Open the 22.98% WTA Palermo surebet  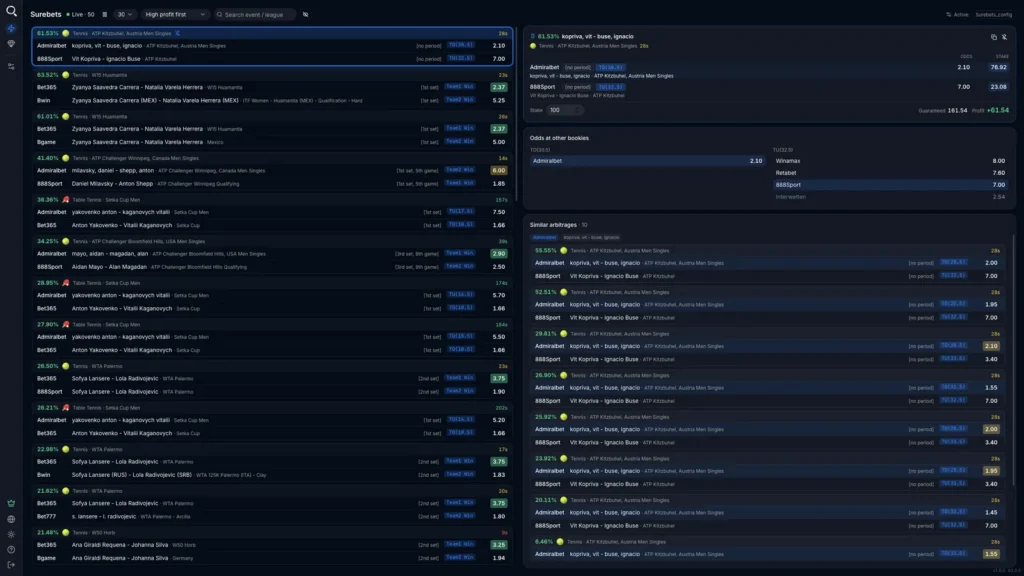[x=272, y=462]
